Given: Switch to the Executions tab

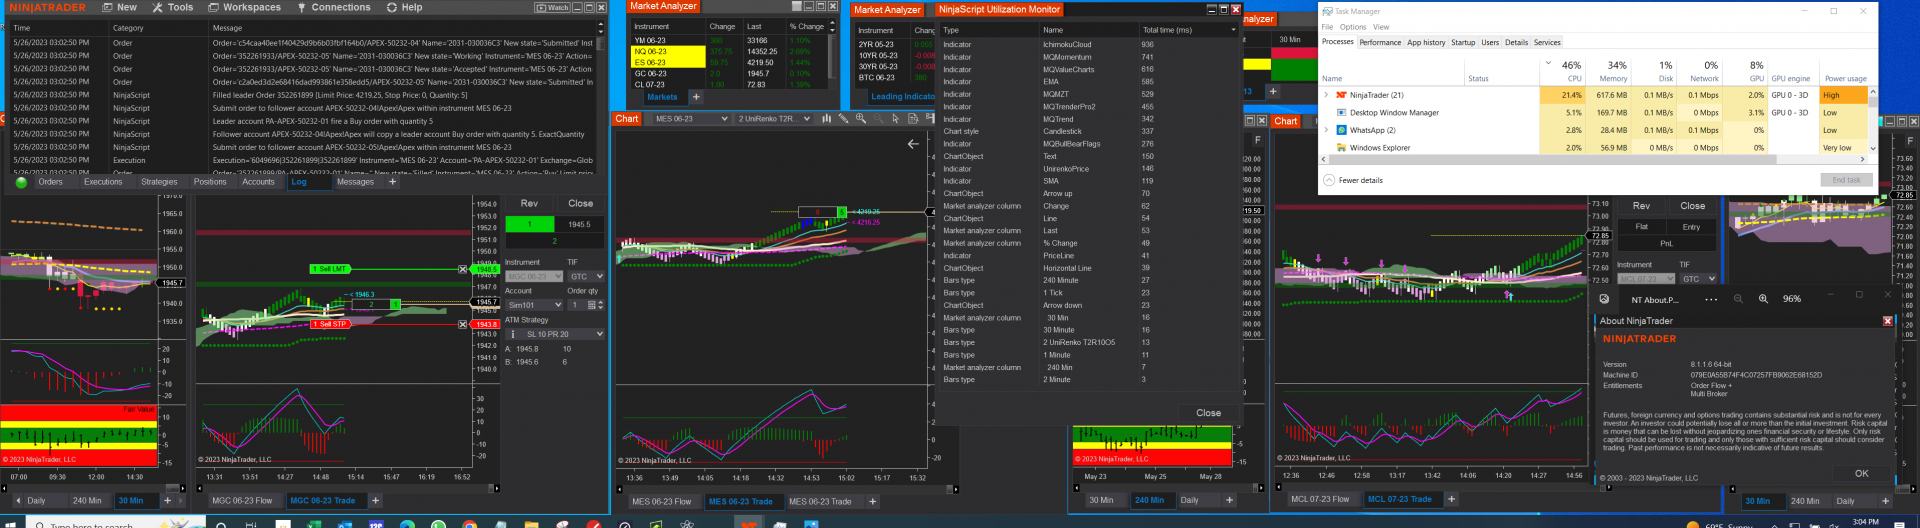Looking at the screenshot, I should pyautogui.click(x=103, y=182).
